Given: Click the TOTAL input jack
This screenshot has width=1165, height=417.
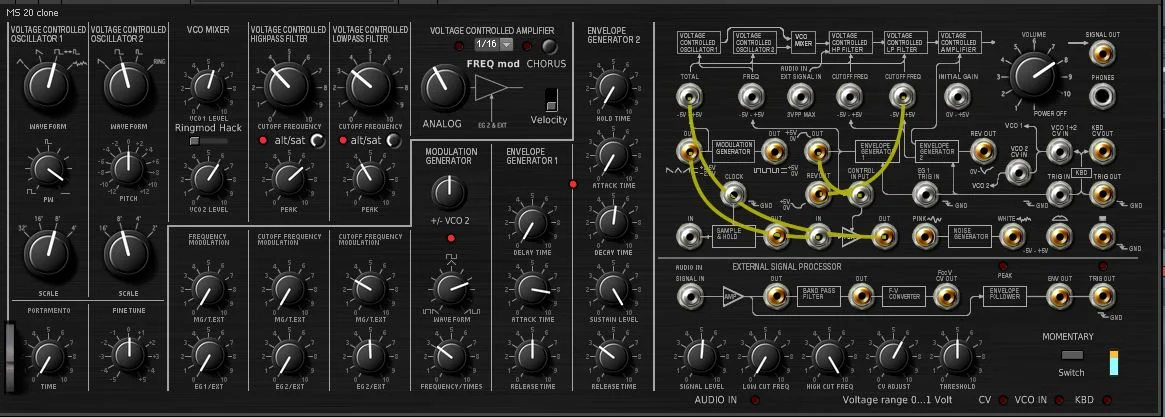Looking at the screenshot, I should 689,96.
